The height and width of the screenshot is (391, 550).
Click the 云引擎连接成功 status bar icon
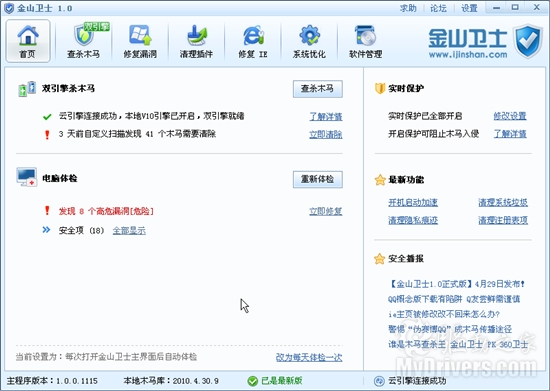[379, 381]
